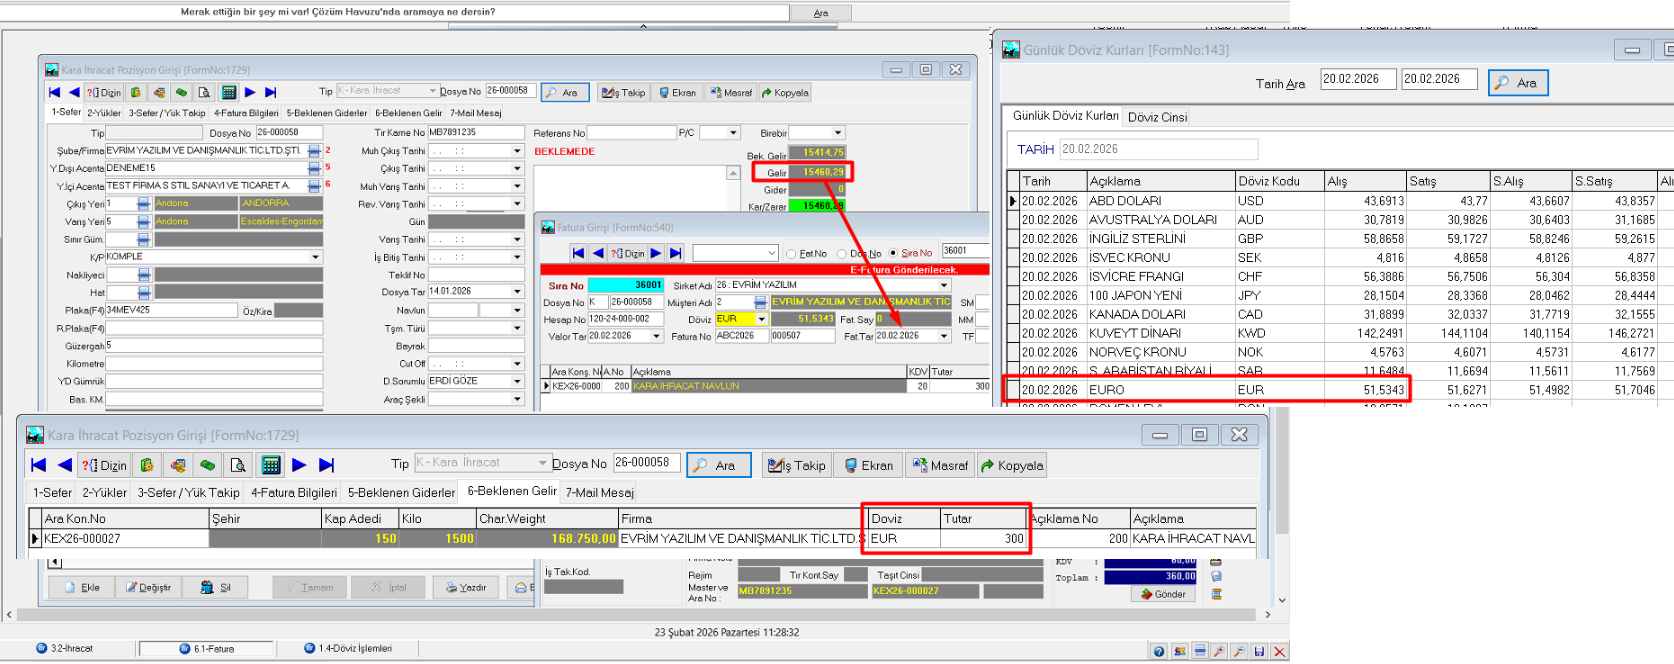Go to previous record in Fatura Girişi
The width and height of the screenshot is (1674, 664).
tap(598, 253)
